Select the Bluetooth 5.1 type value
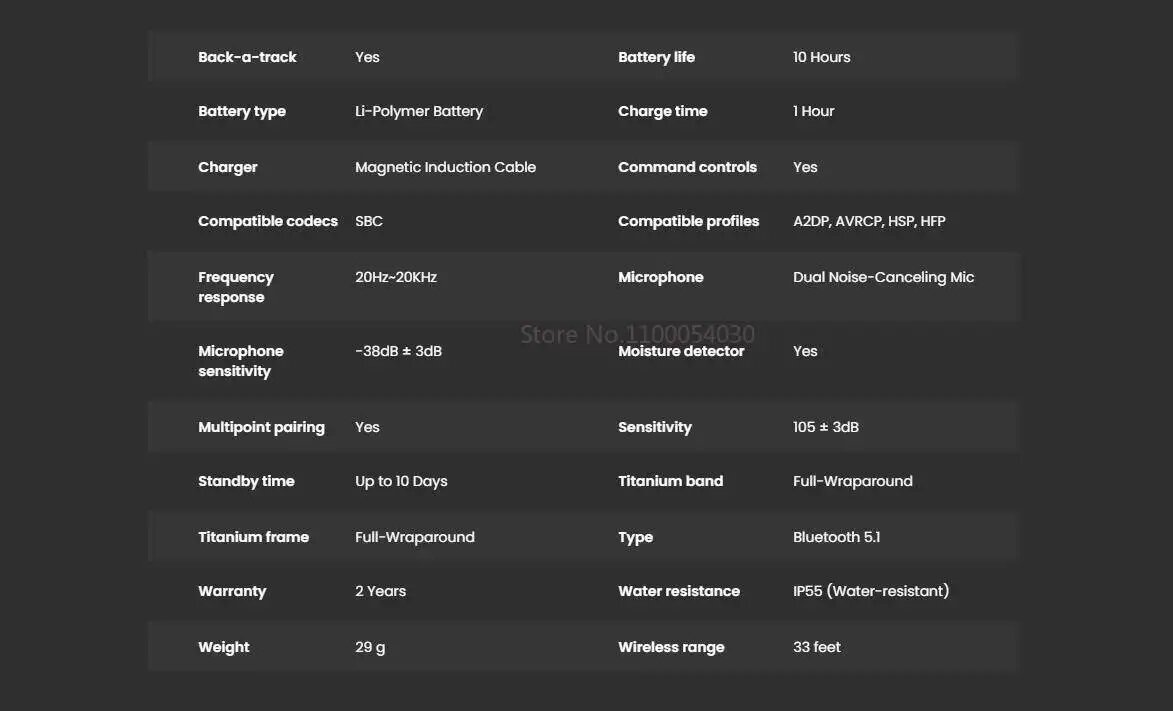 836,537
